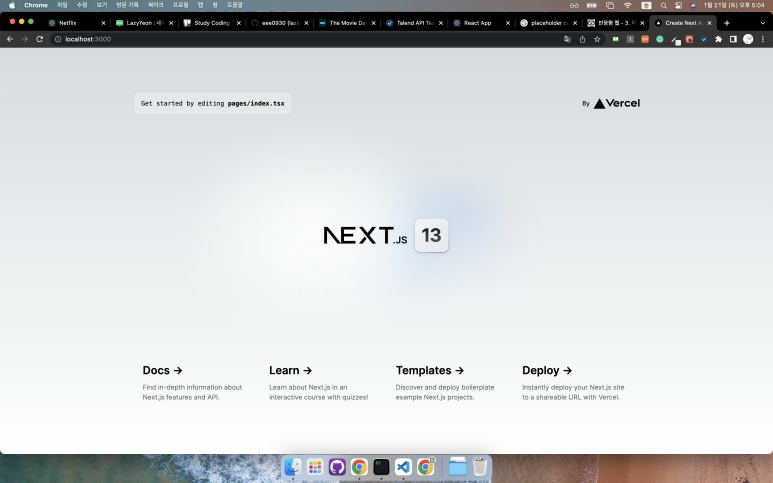Click the By Vercel logo link
This screenshot has width=773, height=483.
[611, 104]
